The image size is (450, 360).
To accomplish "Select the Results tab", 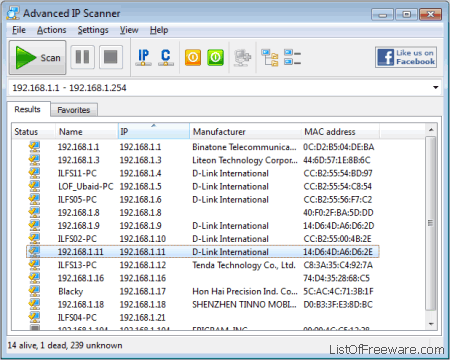I will [28, 109].
